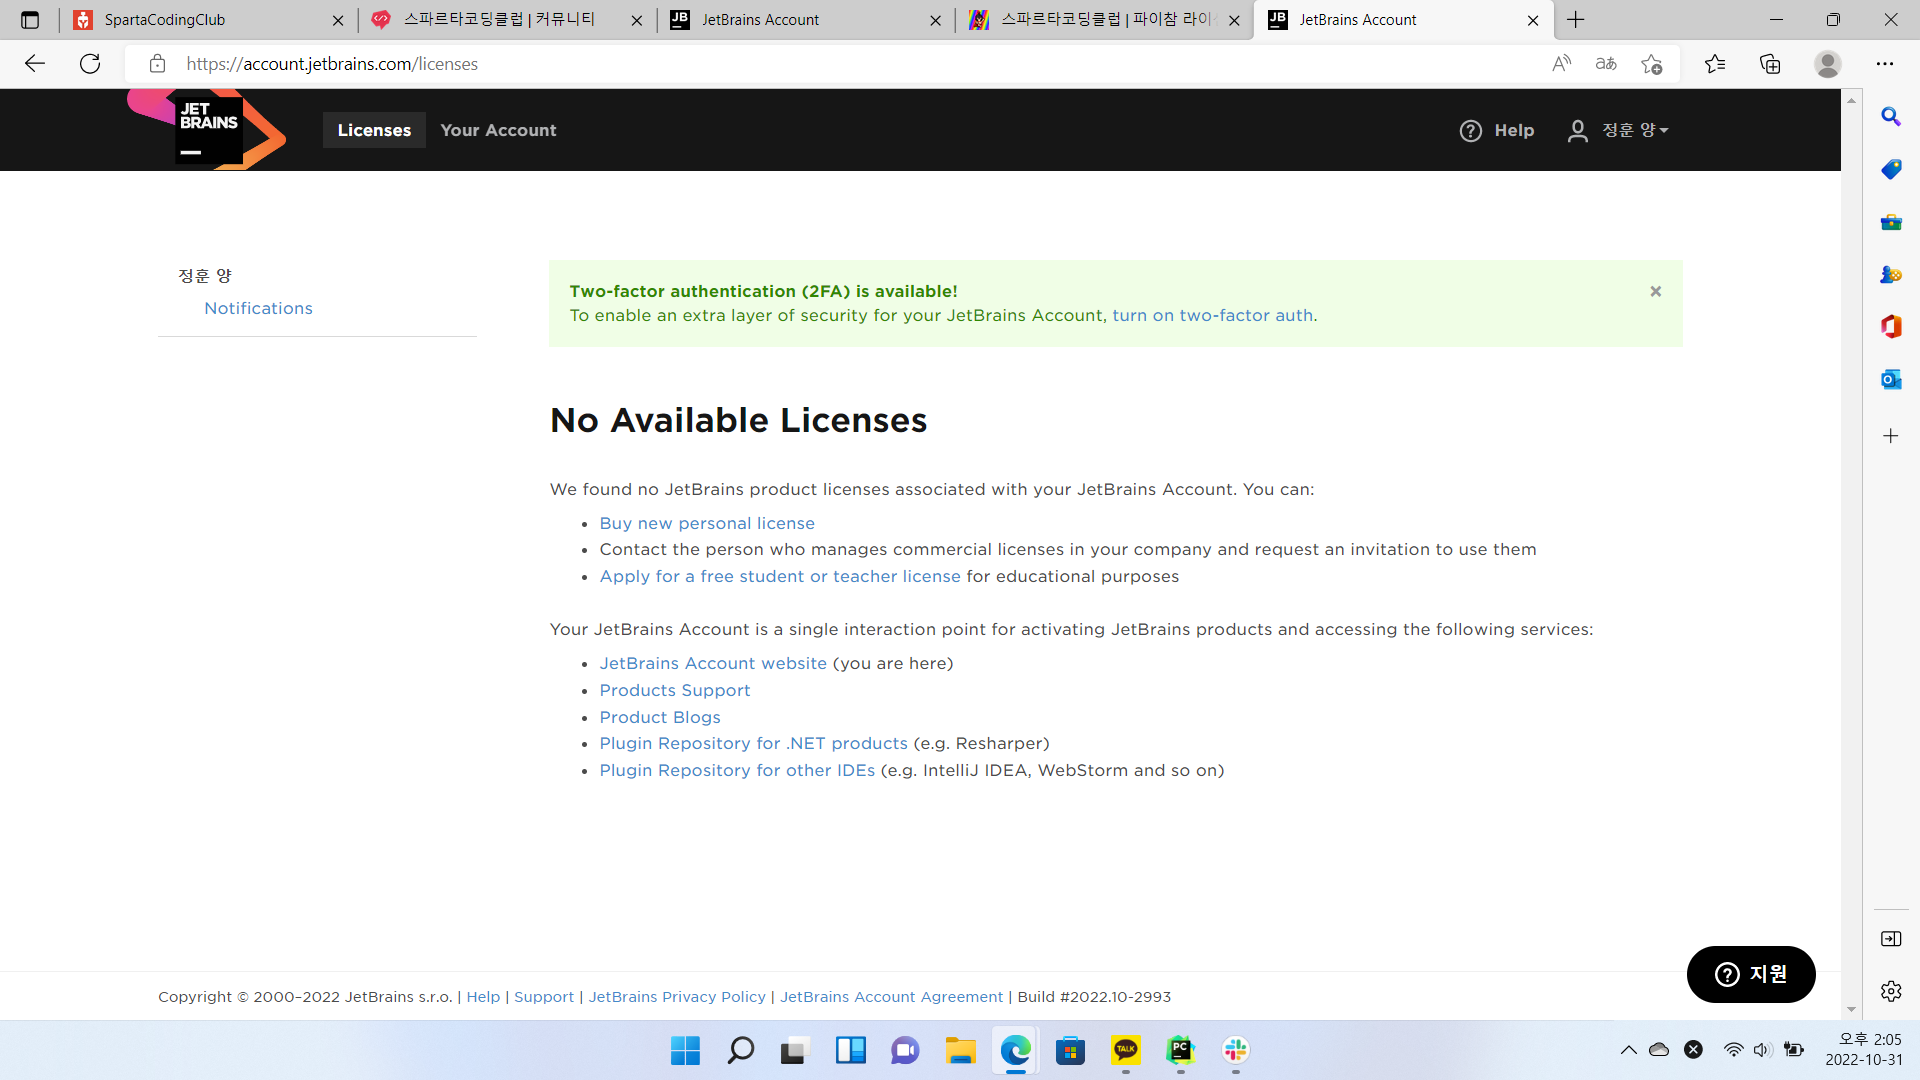The width and height of the screenshot is (1920, 1080).
Task: Open Plugin Repository for .NET products
Action: (754, 743)
